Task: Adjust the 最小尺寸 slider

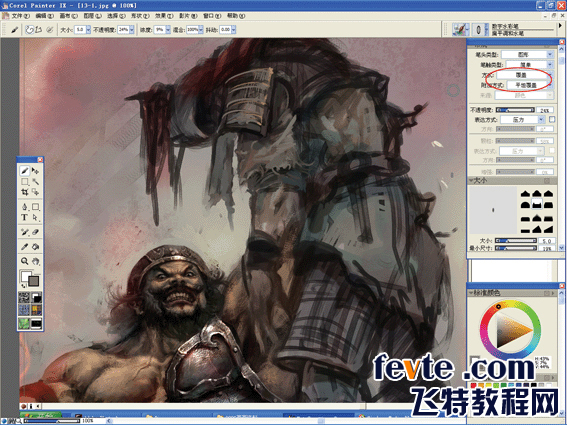Action: click(x=515, y=248)
